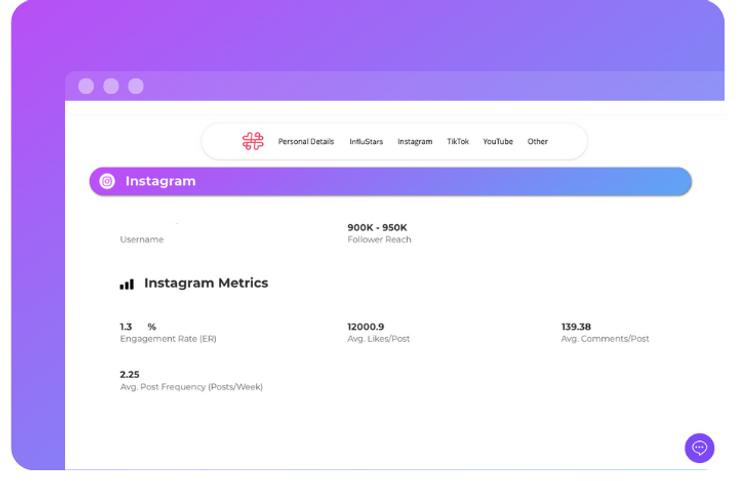739x481 pixels.
Task: Click the Avg. Comments/Post label
Action: point(605,339)
